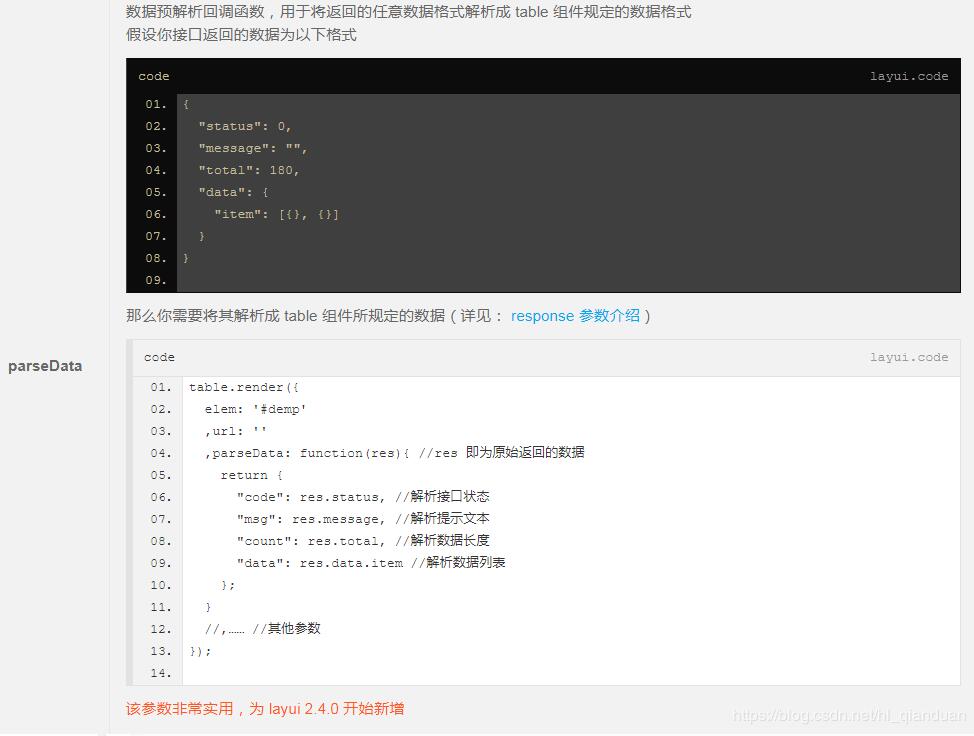
Task: Click the "item": [{}, {}] line
Action: click(x=276, y=215)
